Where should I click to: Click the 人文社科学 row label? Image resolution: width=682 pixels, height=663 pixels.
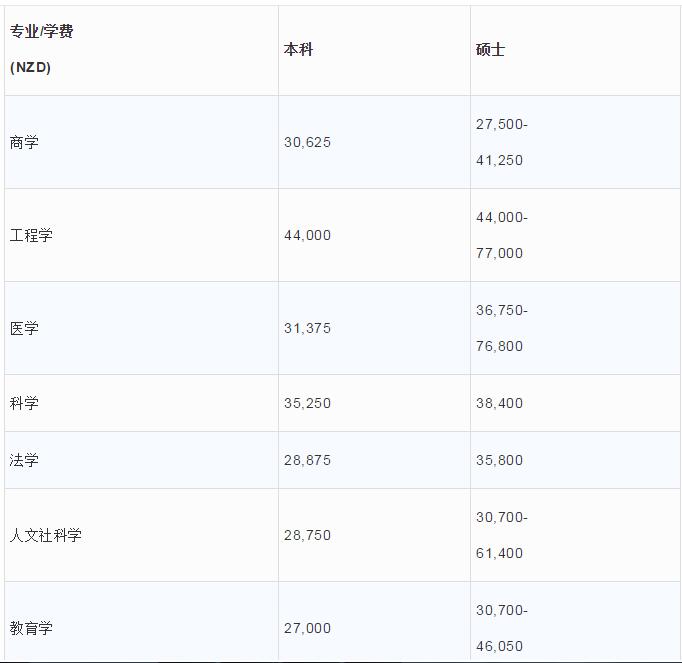tap(46, 535)
